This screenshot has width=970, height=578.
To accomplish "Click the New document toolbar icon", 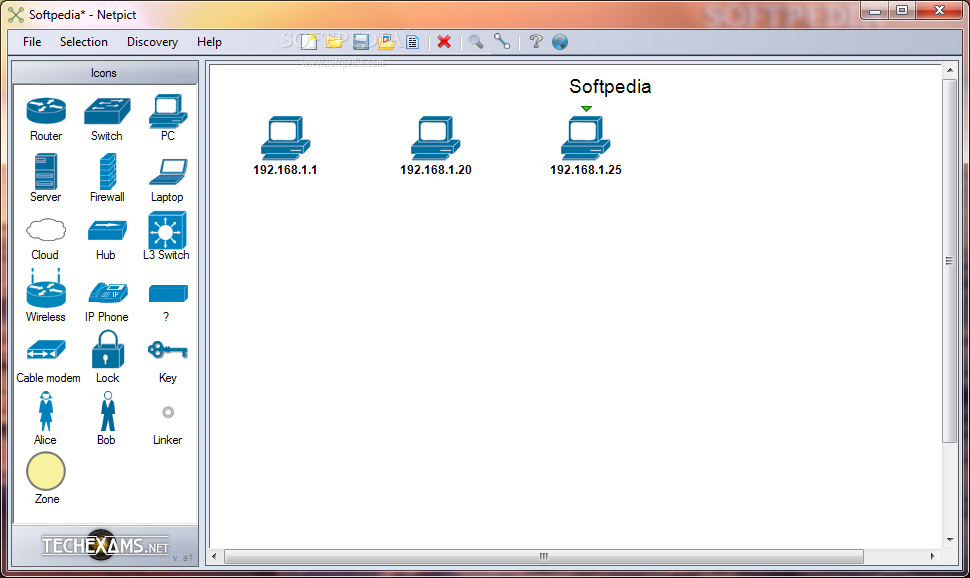I will coord(309,41).
